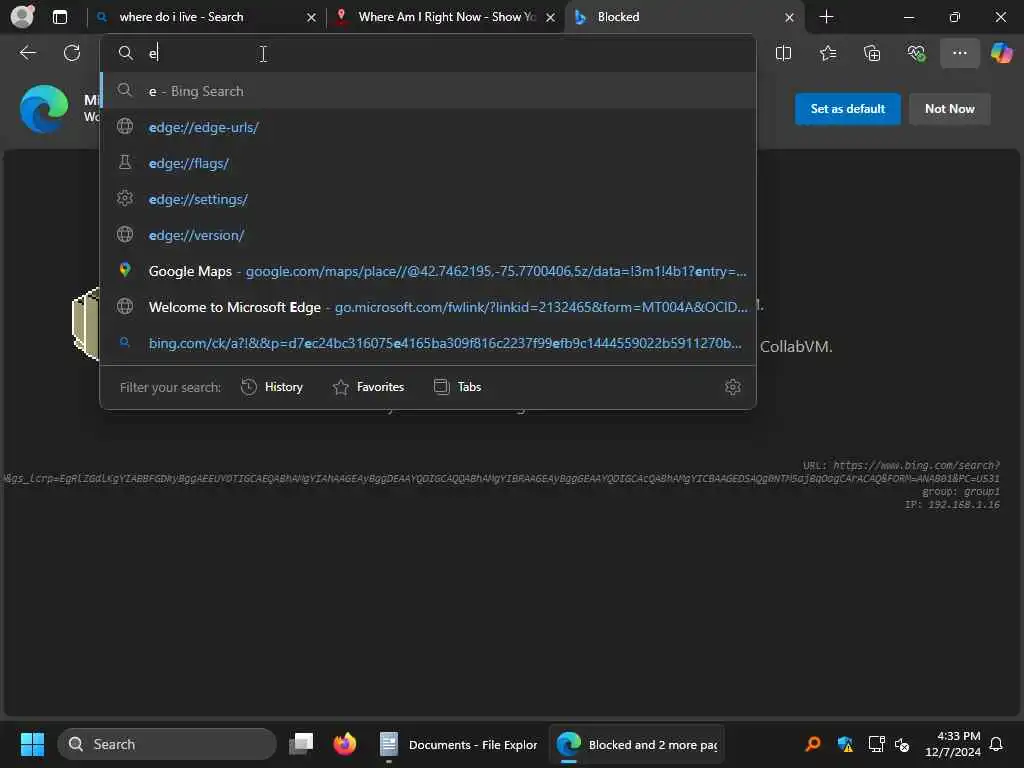Open network status tray icon
Screen dimensions: 1024x768
pos(876,744)
